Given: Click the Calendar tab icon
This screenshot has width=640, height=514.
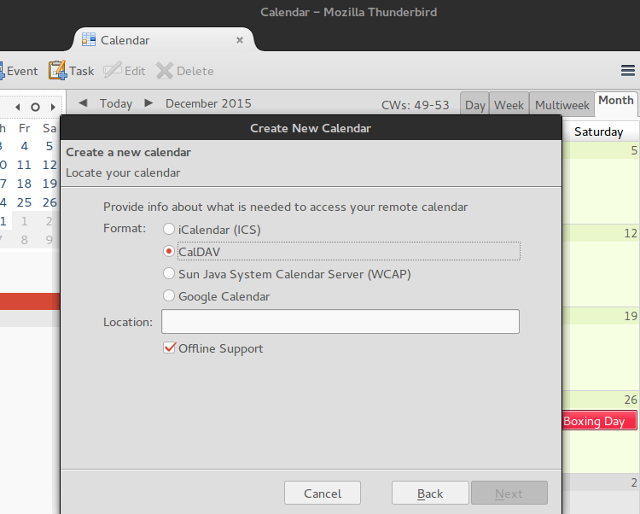Looking at the screenshot, I should point(89,40).
